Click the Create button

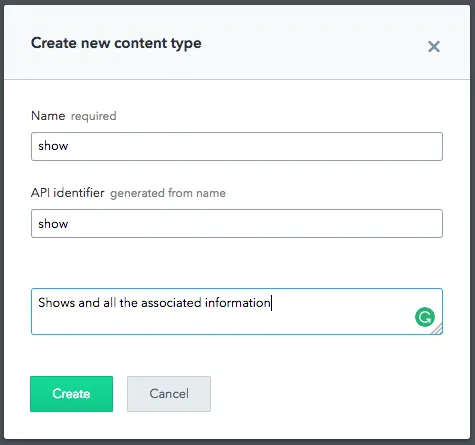coord(71,394)
